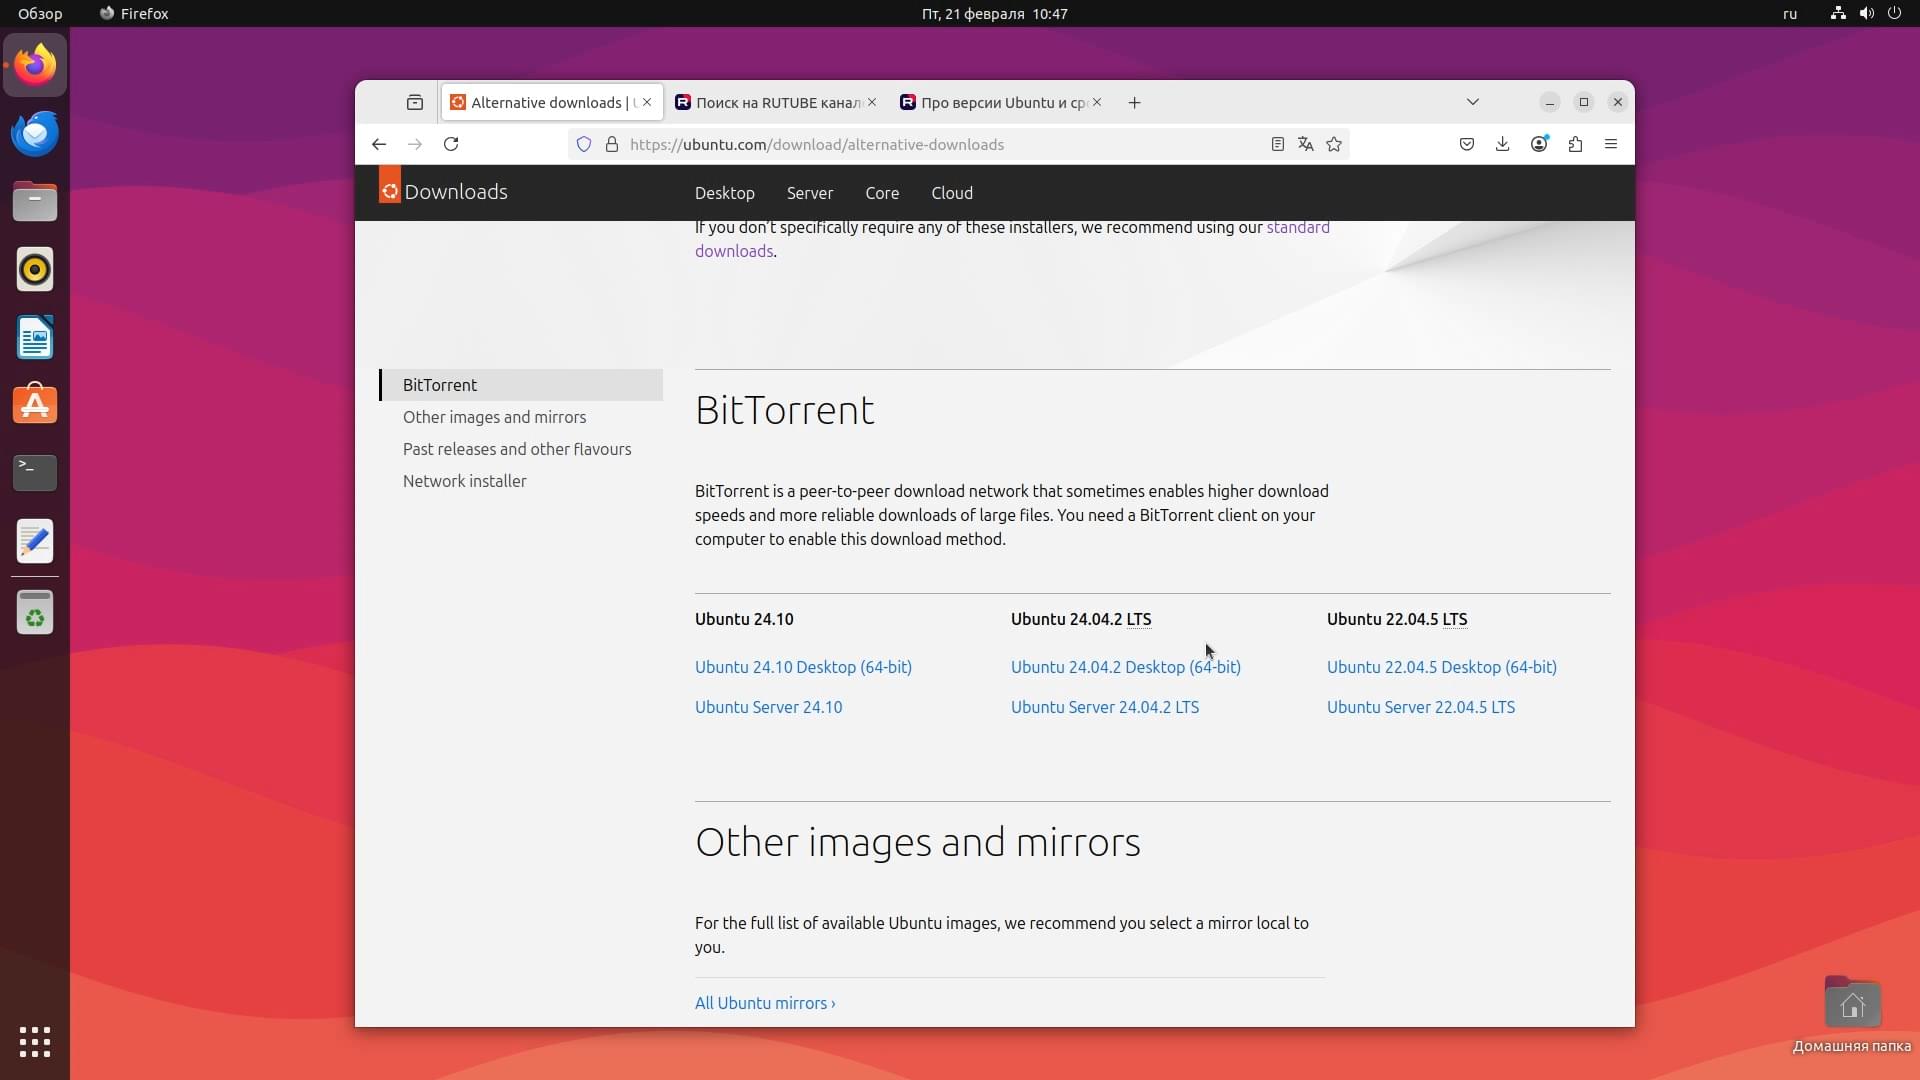Screen dimensions: 1920x1080
Task: Bookmark this page with star
Action: click(1334, 144)
